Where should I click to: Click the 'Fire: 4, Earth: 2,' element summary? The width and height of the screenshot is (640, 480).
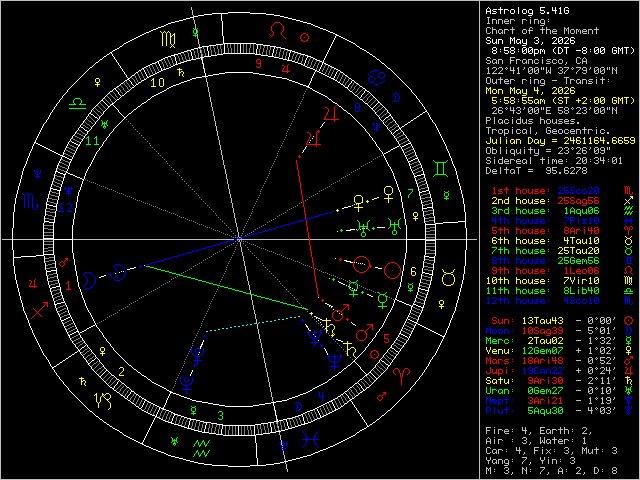pyautogui.click(x=539, y=431)
